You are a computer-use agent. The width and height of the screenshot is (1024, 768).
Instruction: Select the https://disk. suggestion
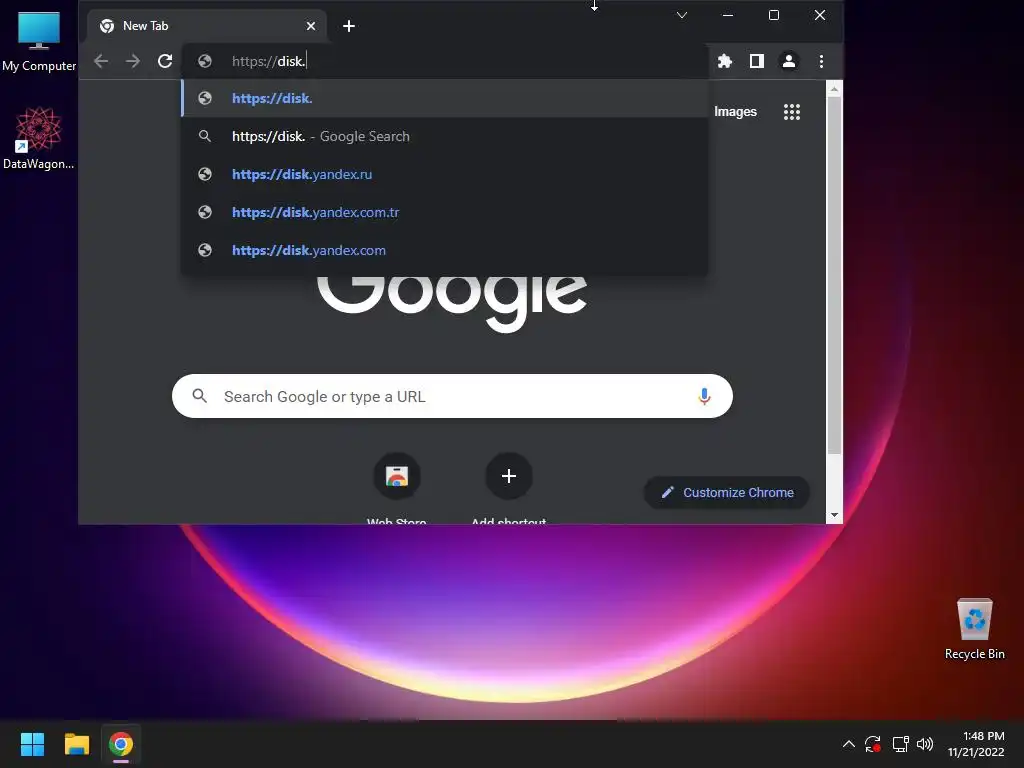click(445, 99)
